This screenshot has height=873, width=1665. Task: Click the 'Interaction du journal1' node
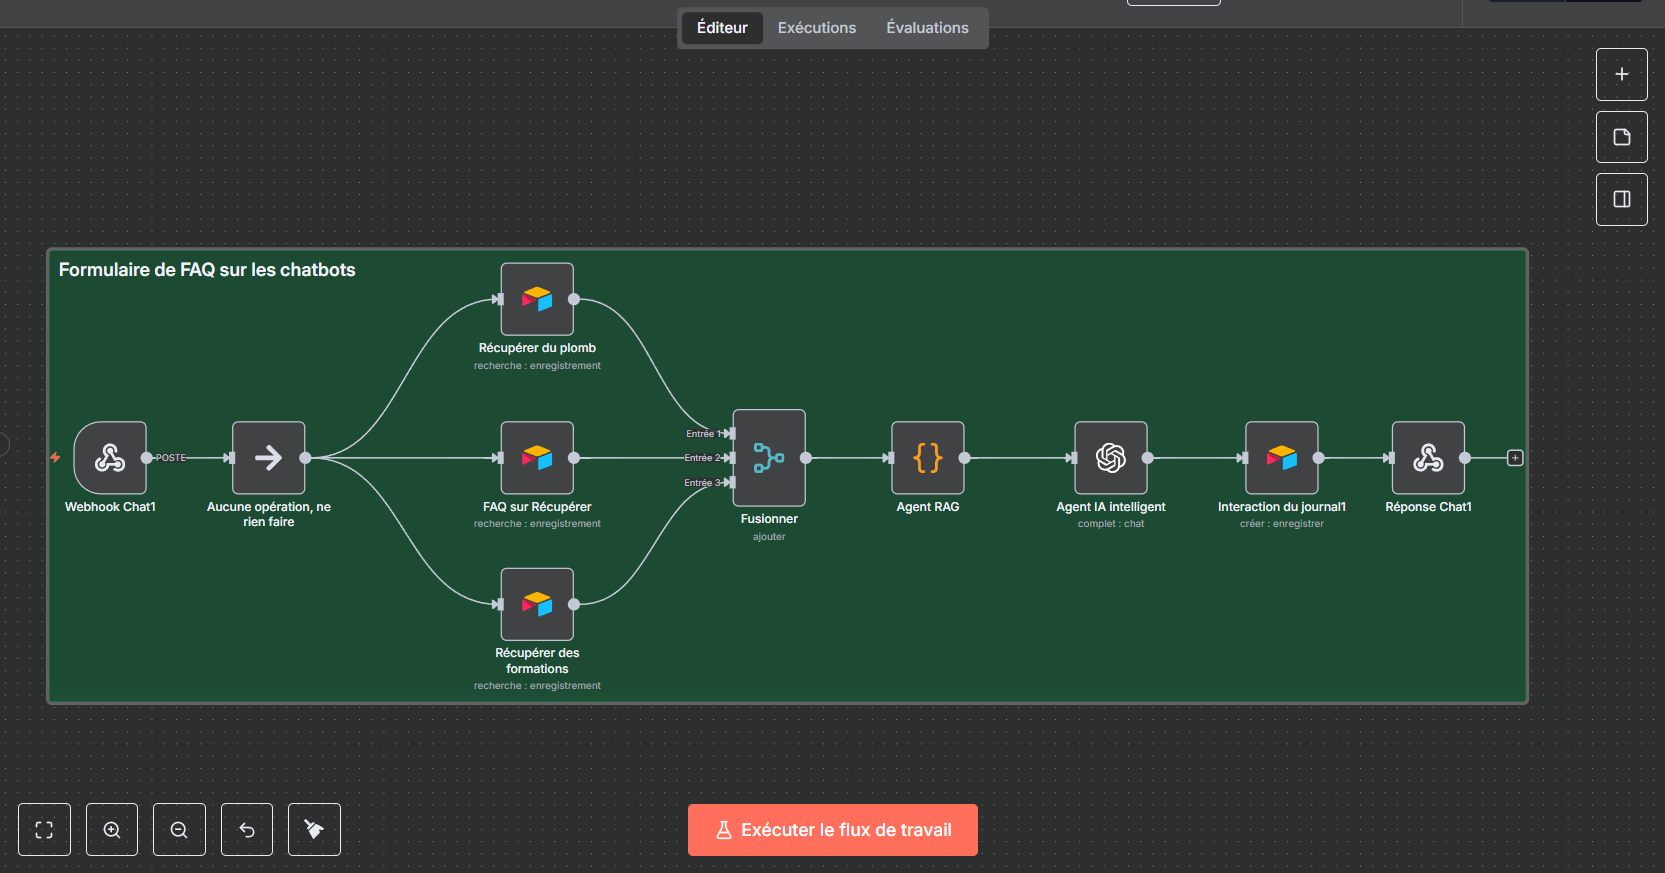click(1281, 458)
